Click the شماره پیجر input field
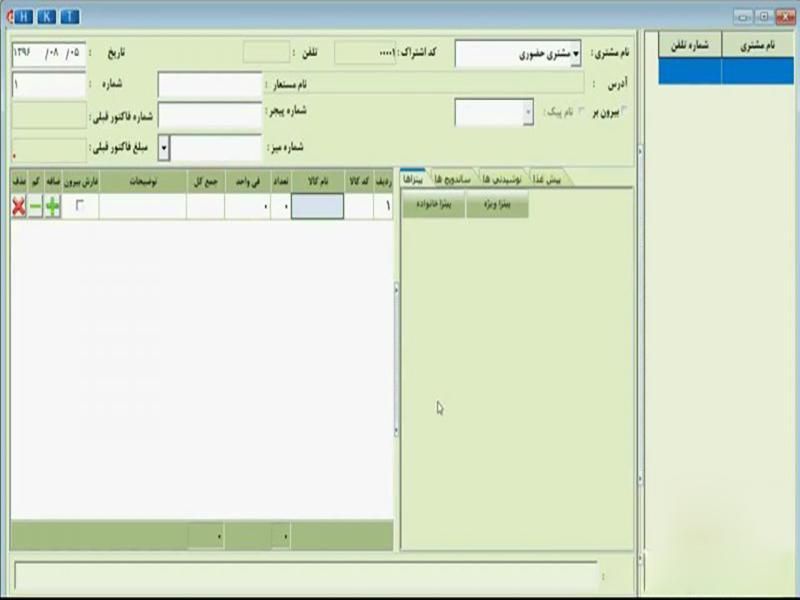Image resolution: width=800 pixels, height=600 pixels. click(210, 115)
